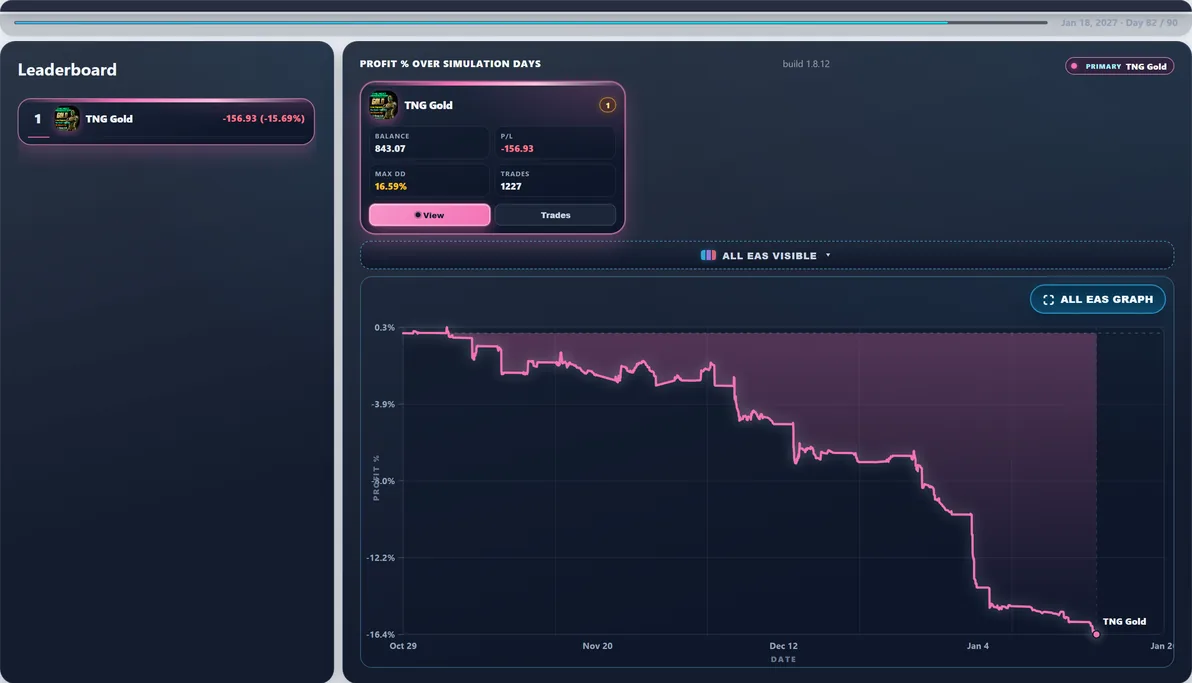Click the MAX DD value 16.59%
This screenshot has height=683, width=1192.
click(x=391, y=186)
